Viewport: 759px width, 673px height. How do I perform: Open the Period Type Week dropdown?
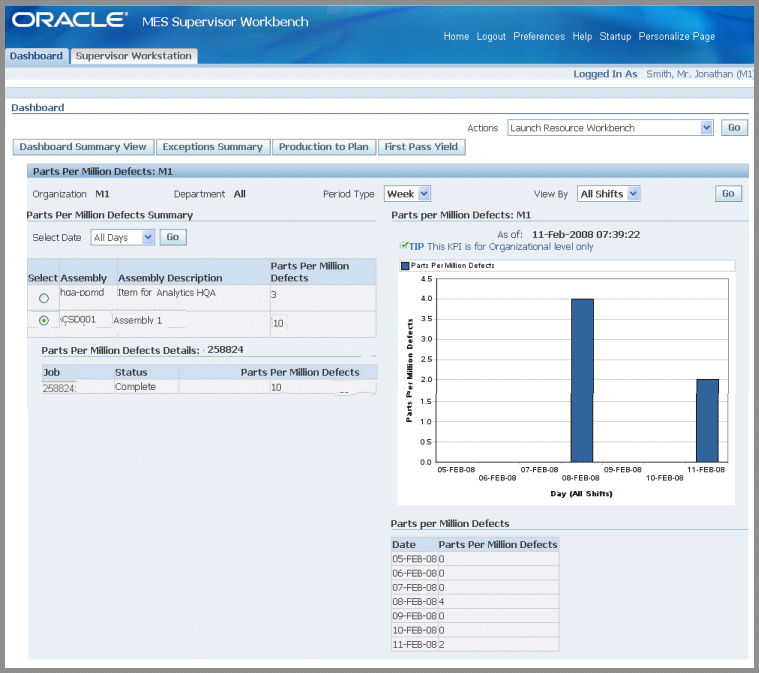coord(408,194)
